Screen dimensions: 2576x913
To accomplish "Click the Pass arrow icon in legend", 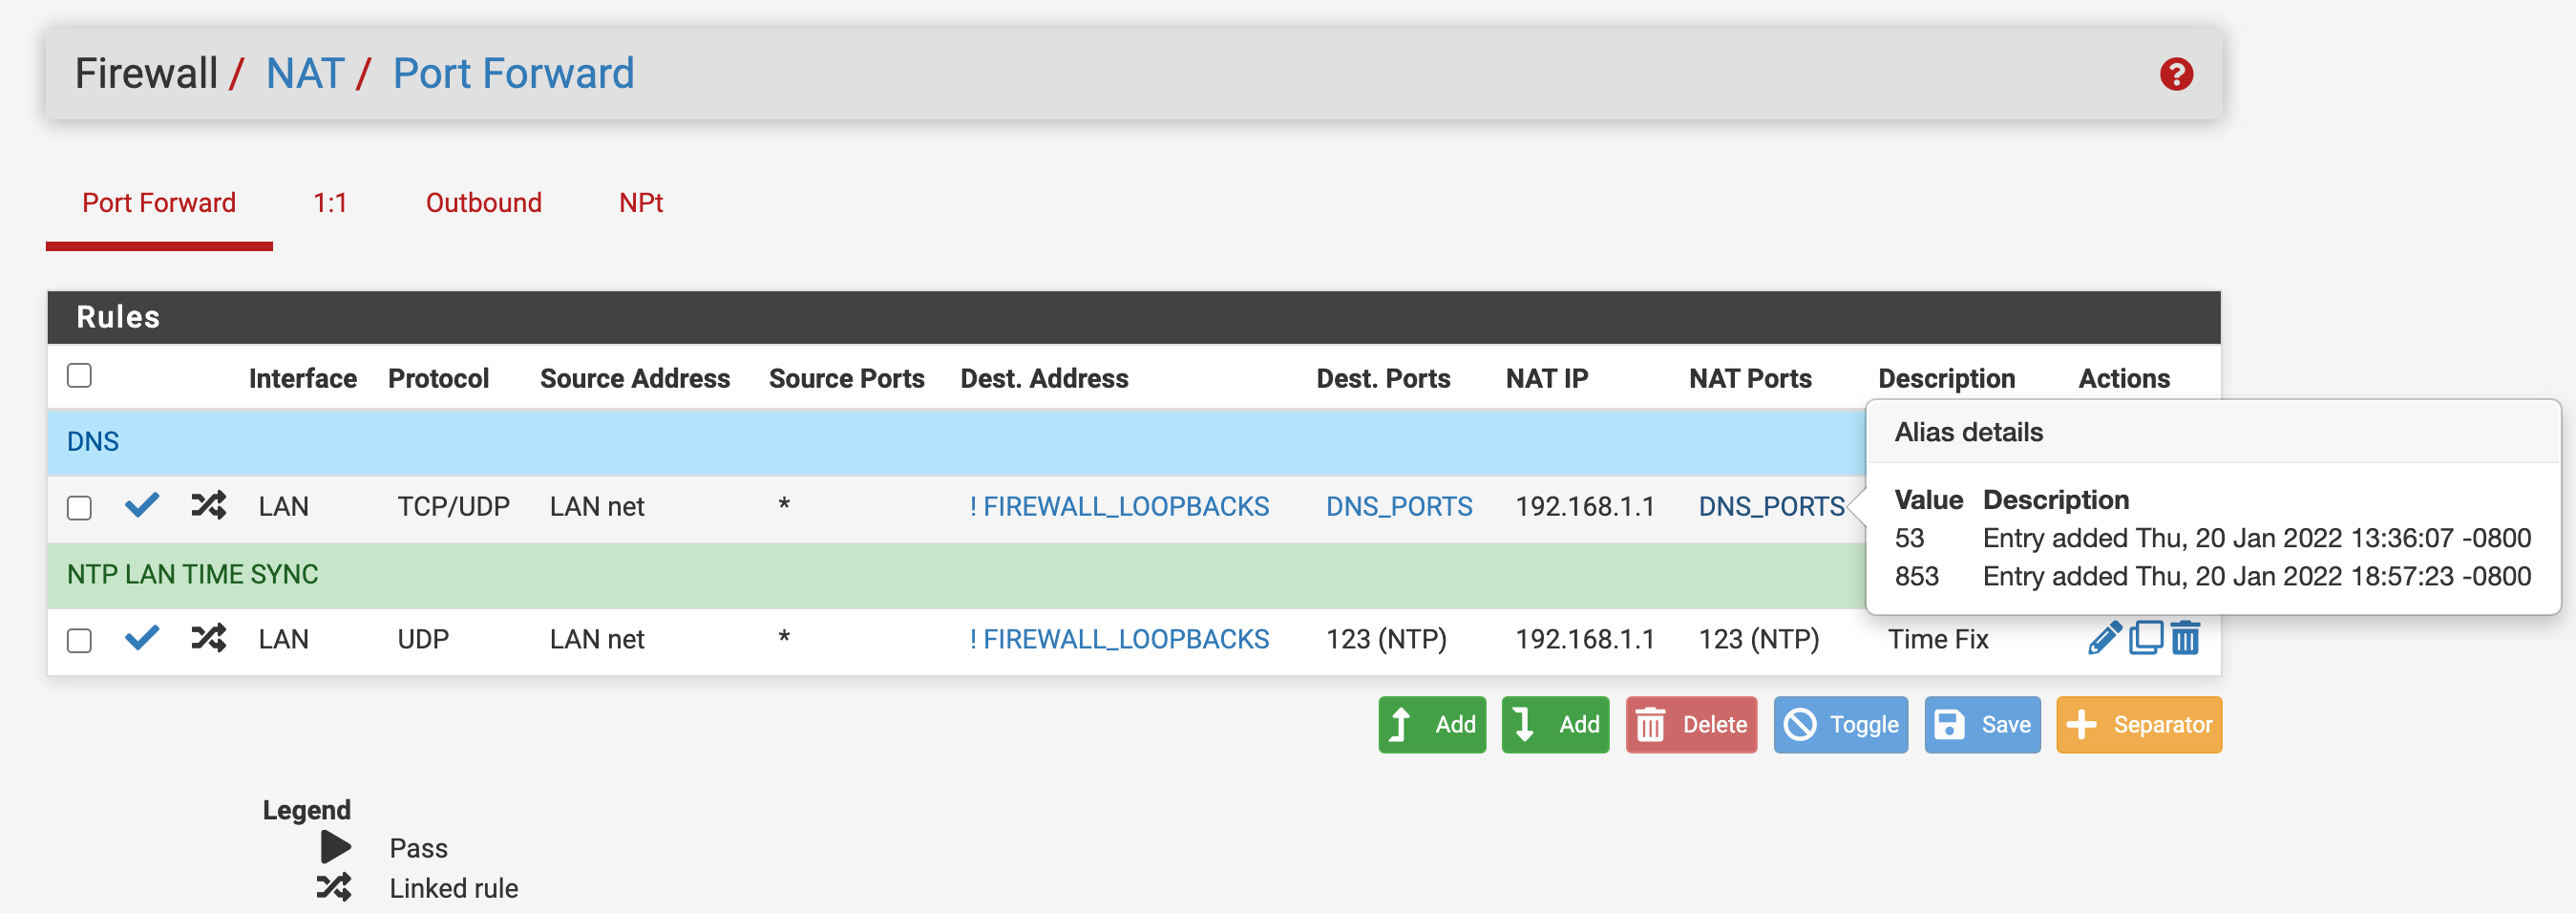I will 335,848.
